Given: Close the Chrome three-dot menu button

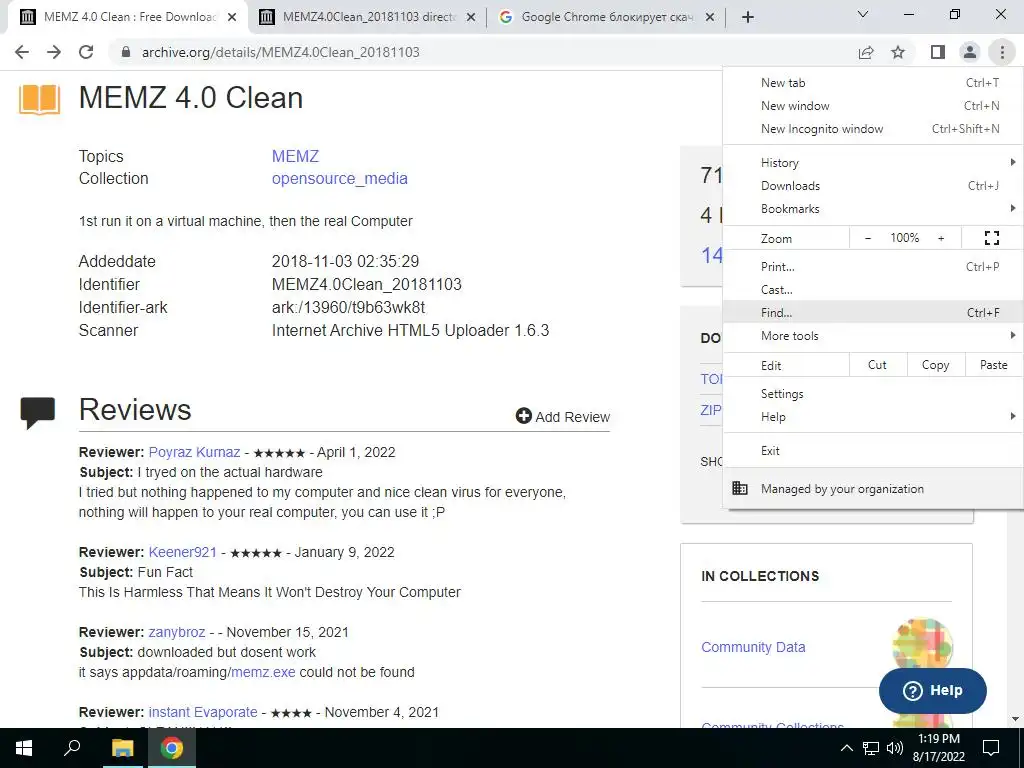Looking at the screenshot, I should pos(1002,52).
